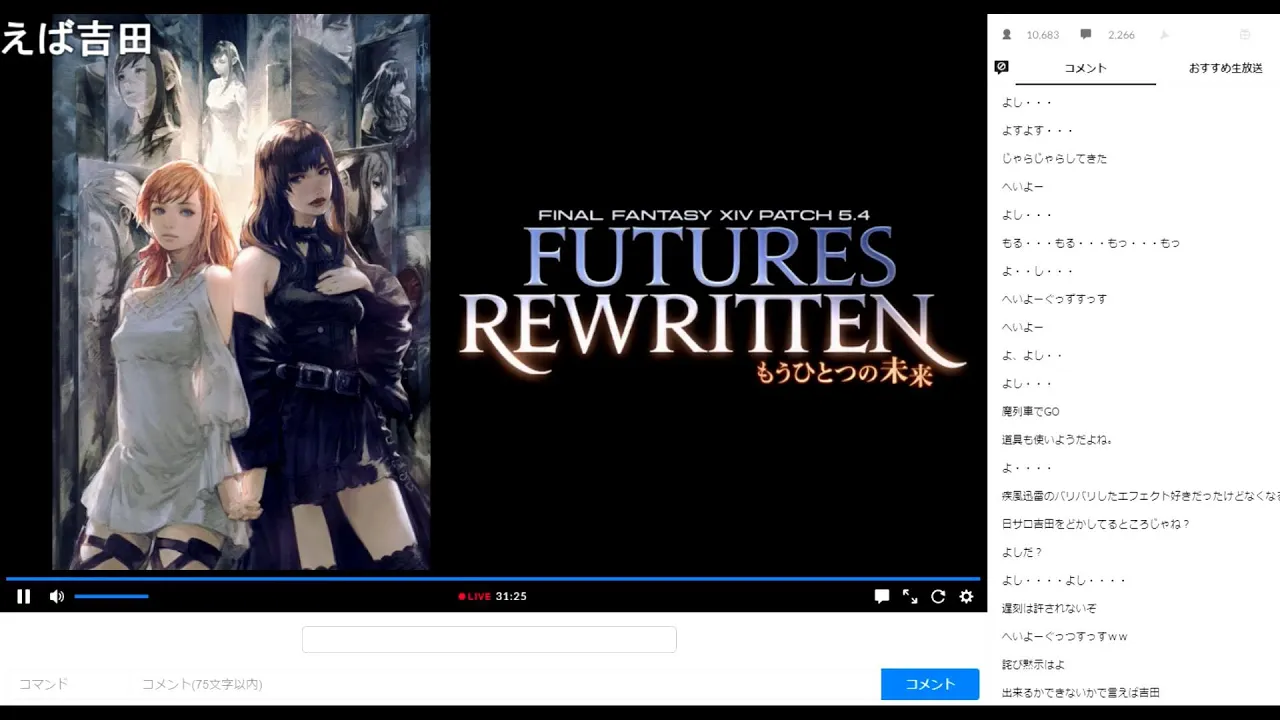Select comment 'よし・・・・よし・・・・'
Image resolution: width=1280 pixels, height=720 pixels.
pyautogui.click(x=1064, y=580)
